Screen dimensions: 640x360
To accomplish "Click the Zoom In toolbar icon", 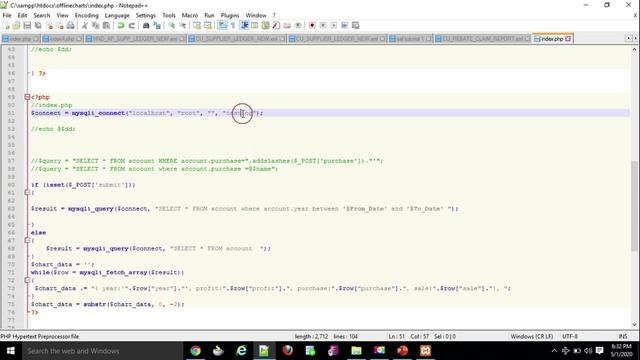I will (171, 26).
